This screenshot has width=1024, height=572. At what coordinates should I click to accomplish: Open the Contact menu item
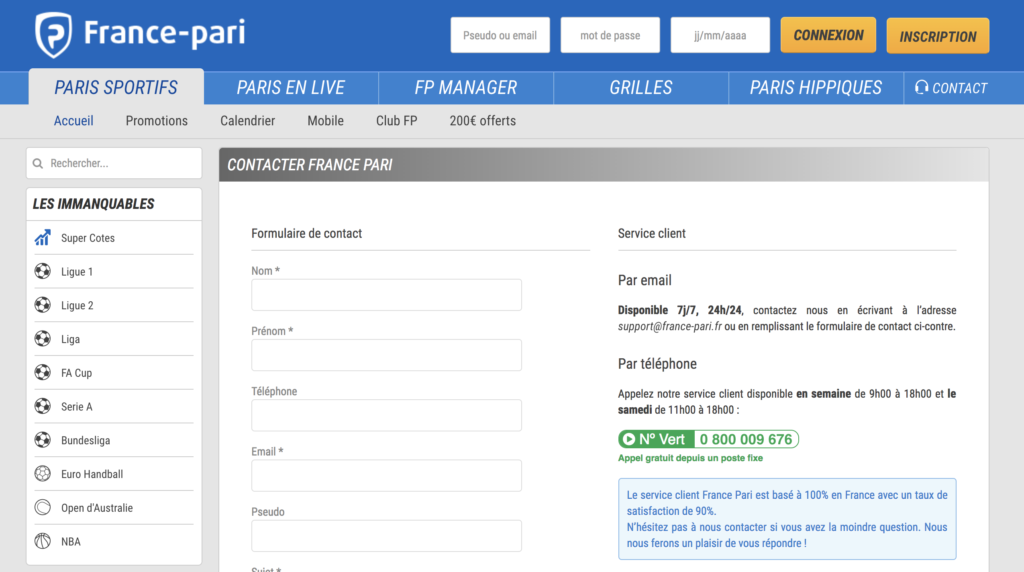click(951, 87)
